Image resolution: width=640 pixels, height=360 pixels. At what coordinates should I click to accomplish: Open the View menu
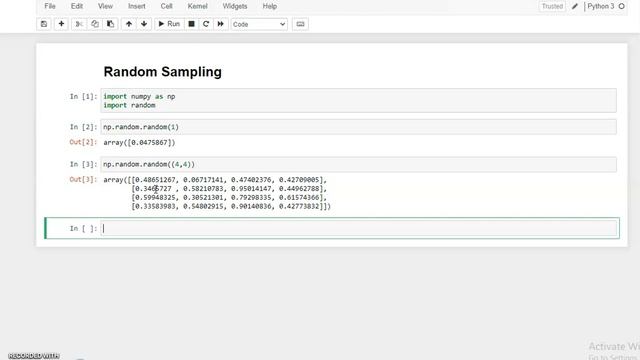tap(105, 6)
